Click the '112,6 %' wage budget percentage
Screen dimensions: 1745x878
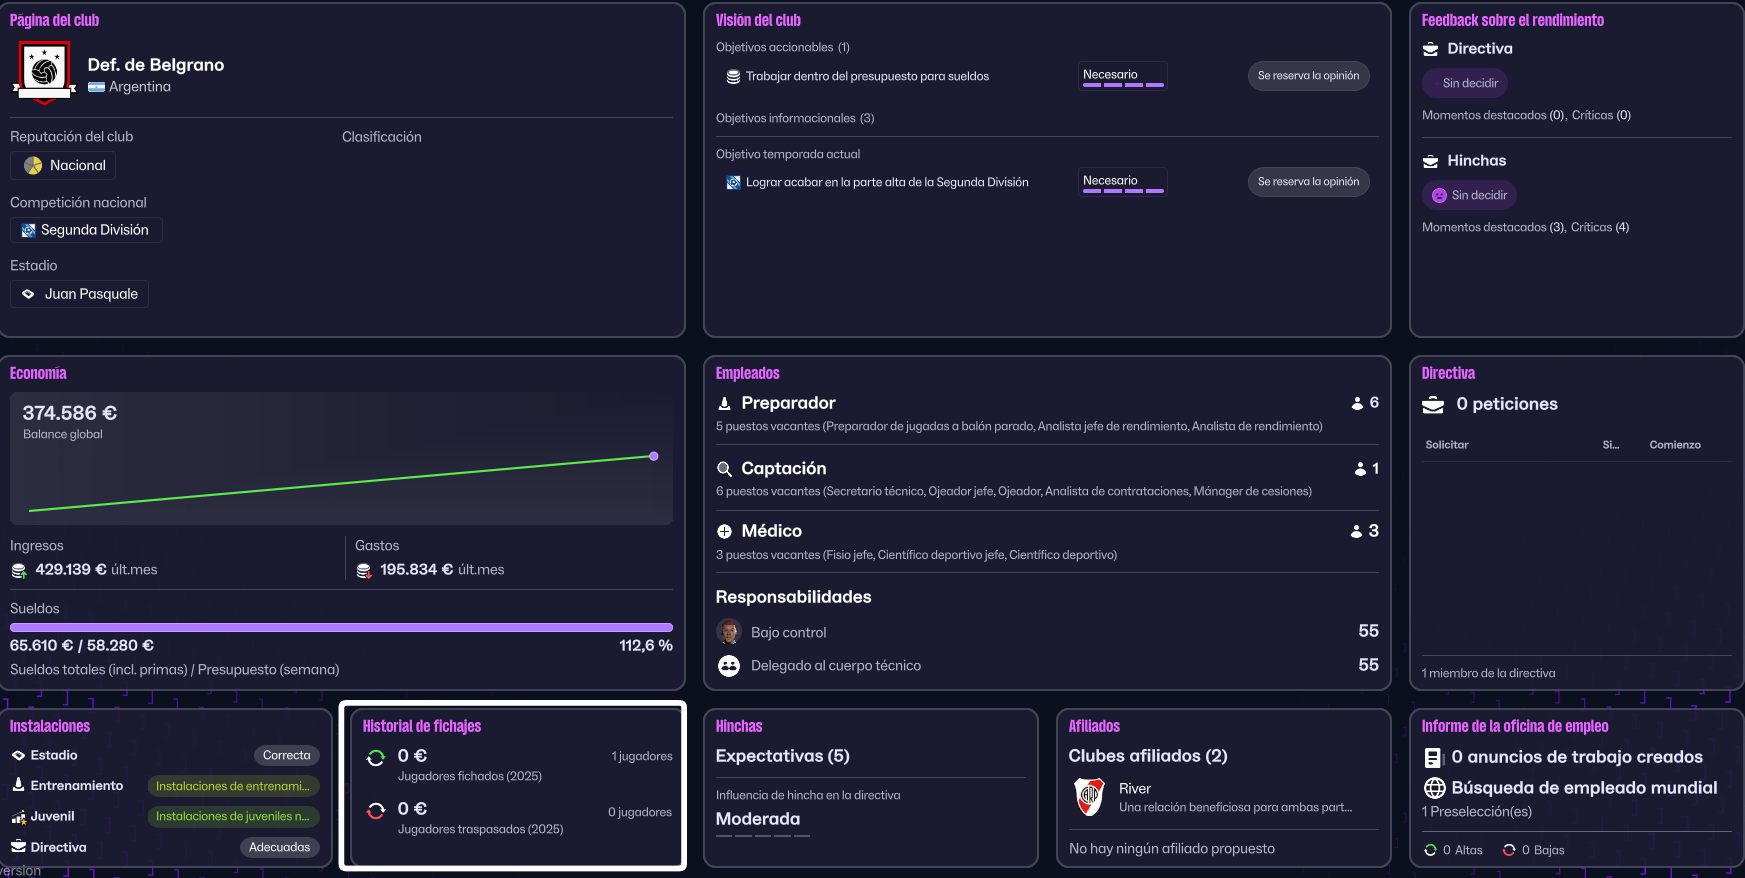(646, 646)
